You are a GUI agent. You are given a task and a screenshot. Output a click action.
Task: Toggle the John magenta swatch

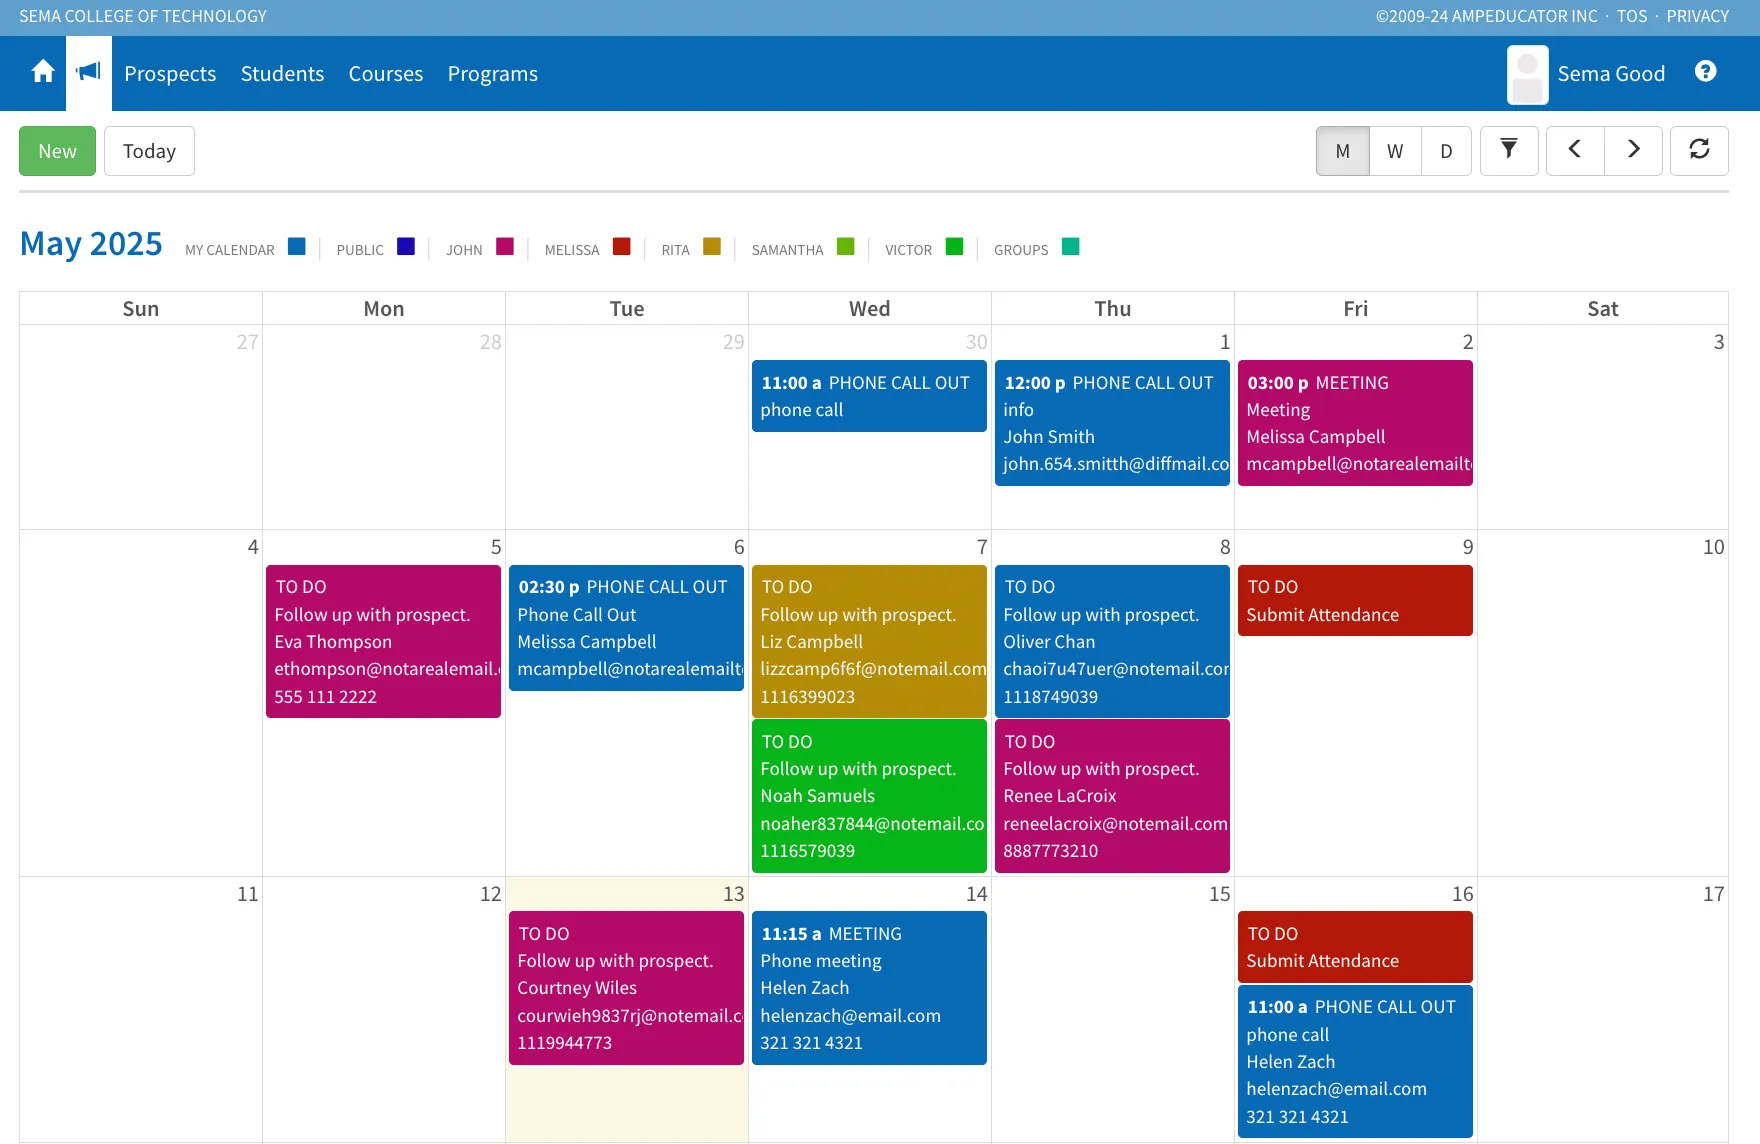(x=505, y=247)
